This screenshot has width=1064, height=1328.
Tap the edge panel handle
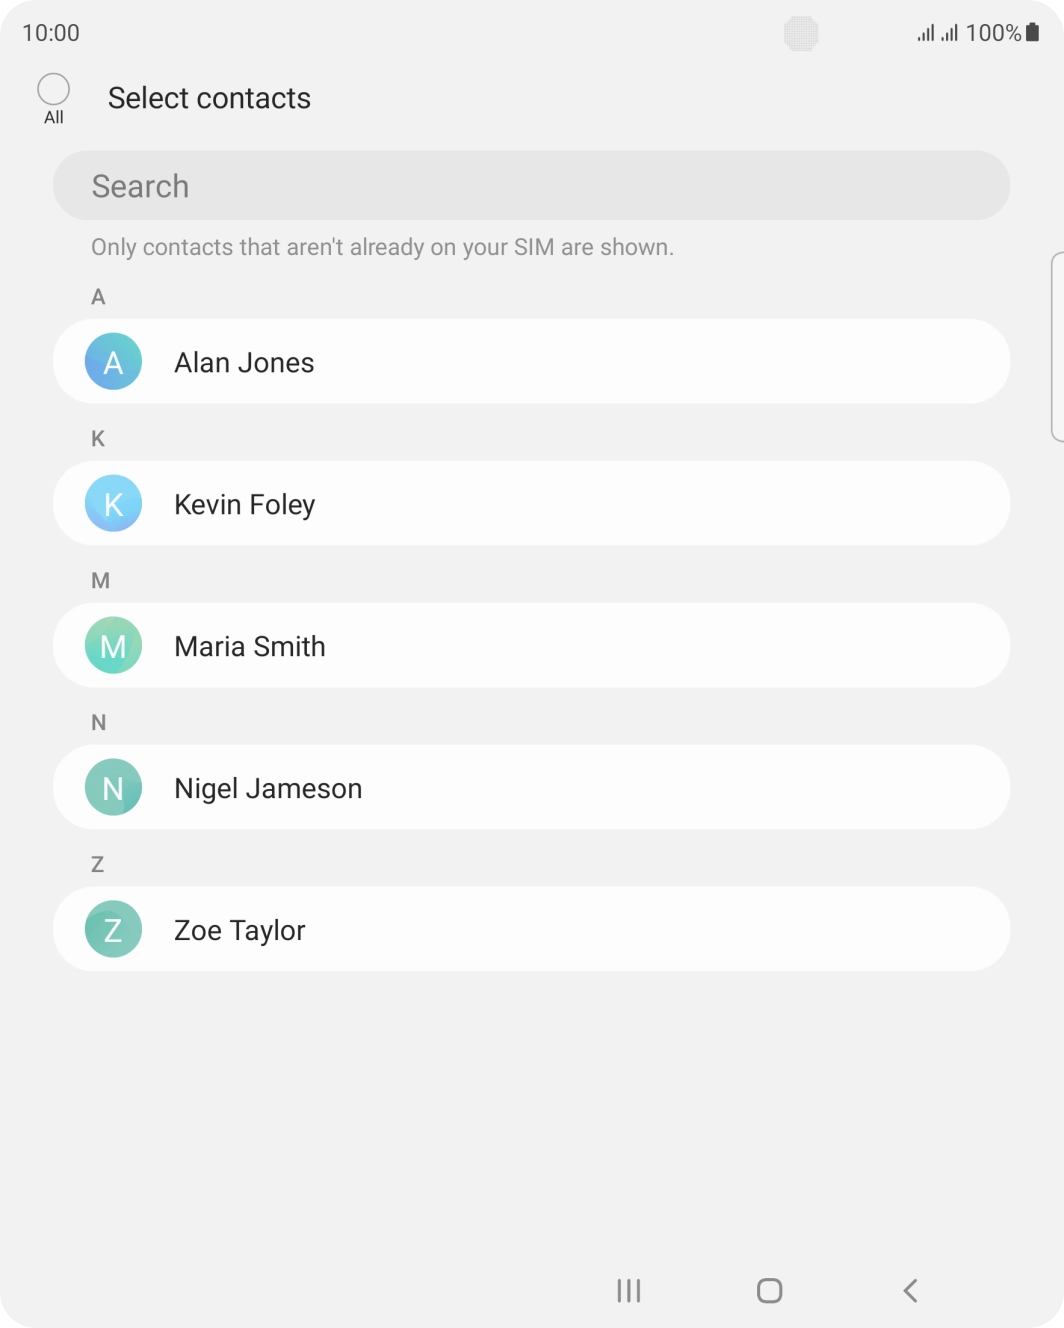pos(1057,346)
